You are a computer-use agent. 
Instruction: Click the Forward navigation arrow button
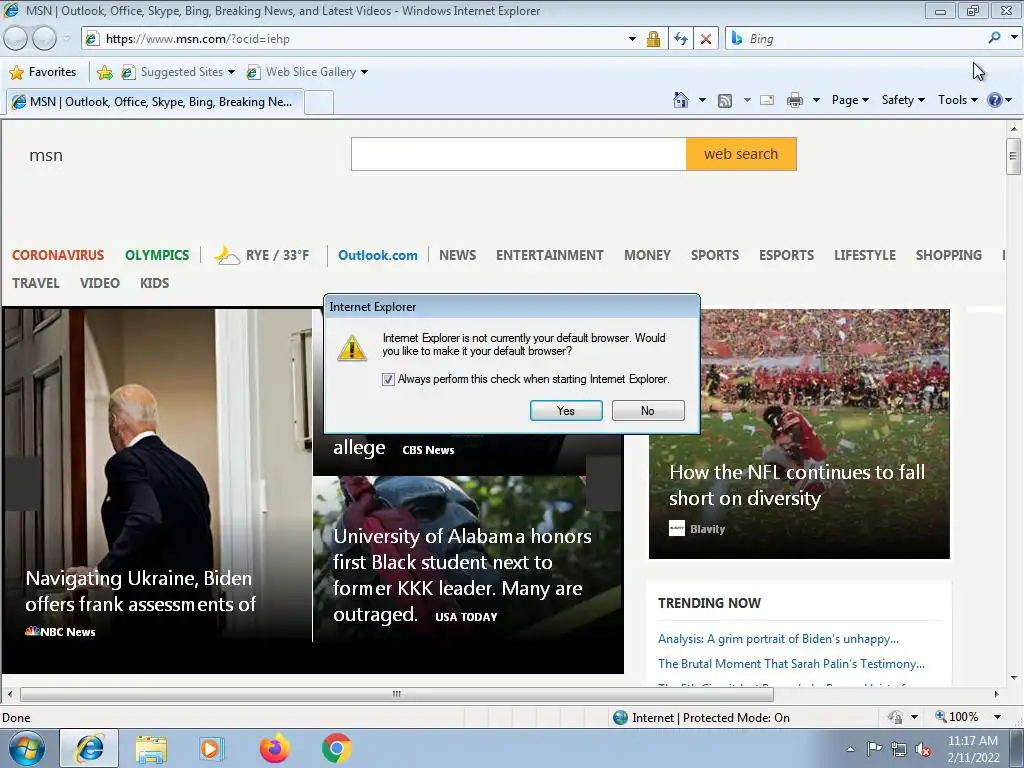(44, 39)
